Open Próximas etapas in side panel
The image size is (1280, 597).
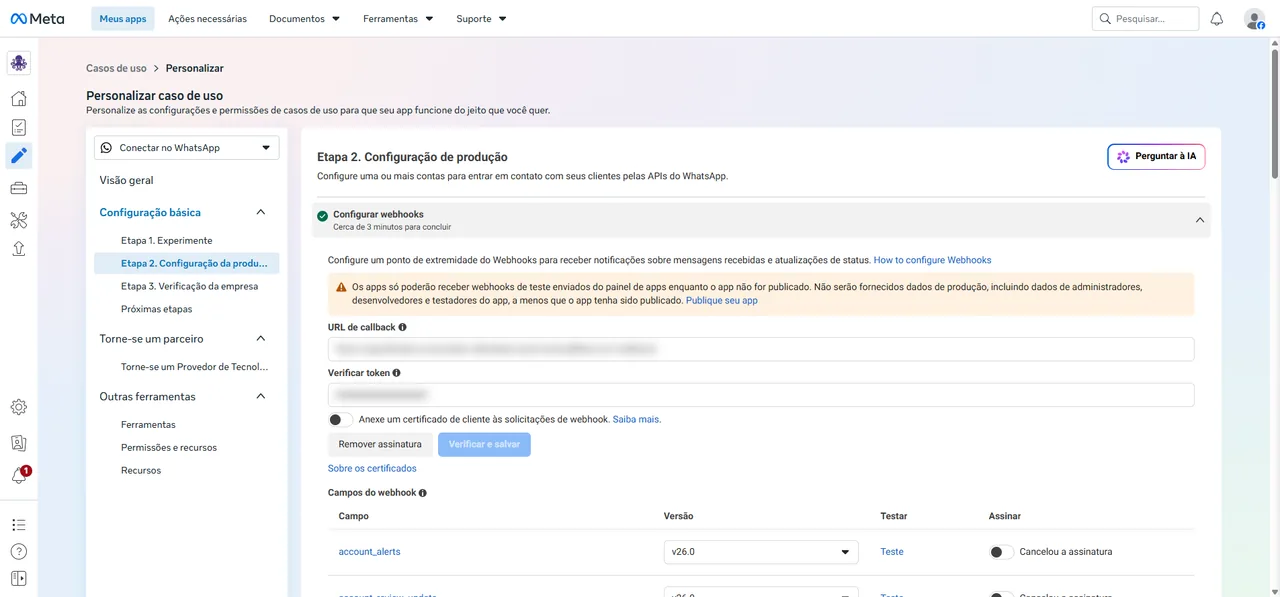point(156,309)
